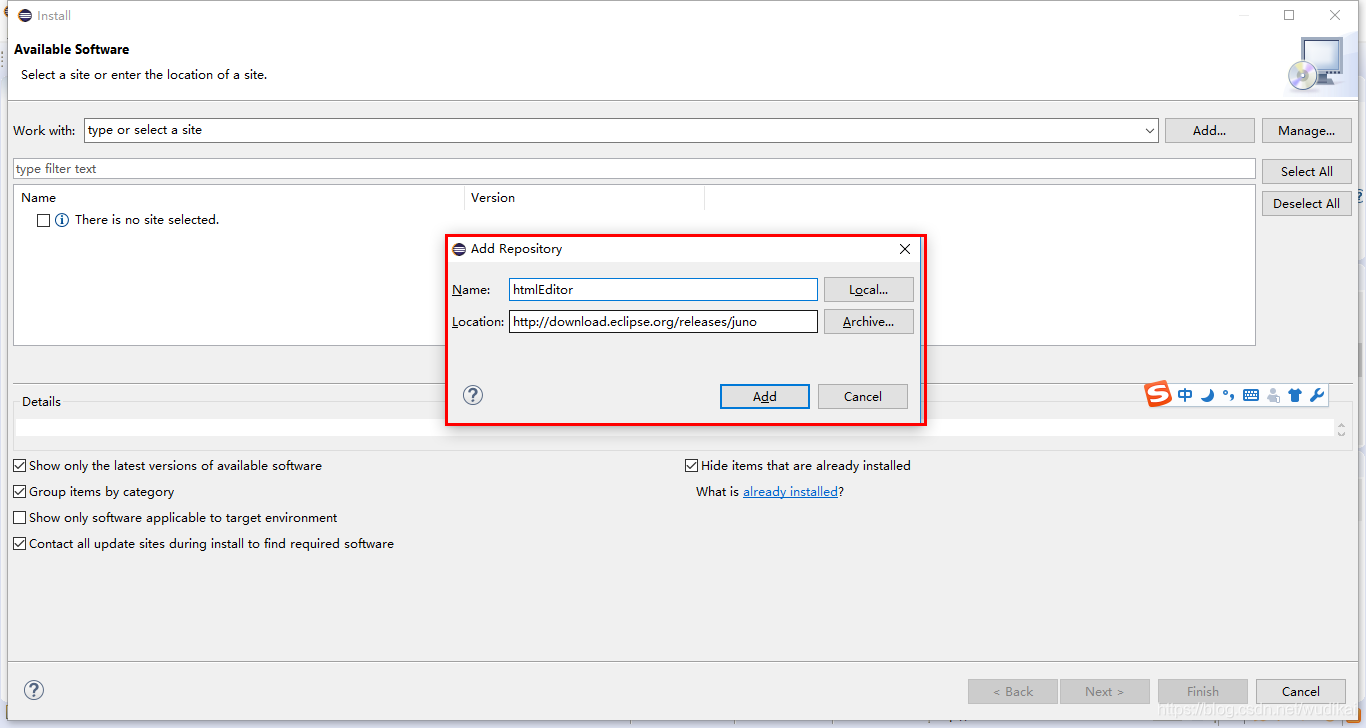Screen dimensions: 1366x728
Task: Click the Eclipse icon in Add Repository title
Action: point(459,249)
